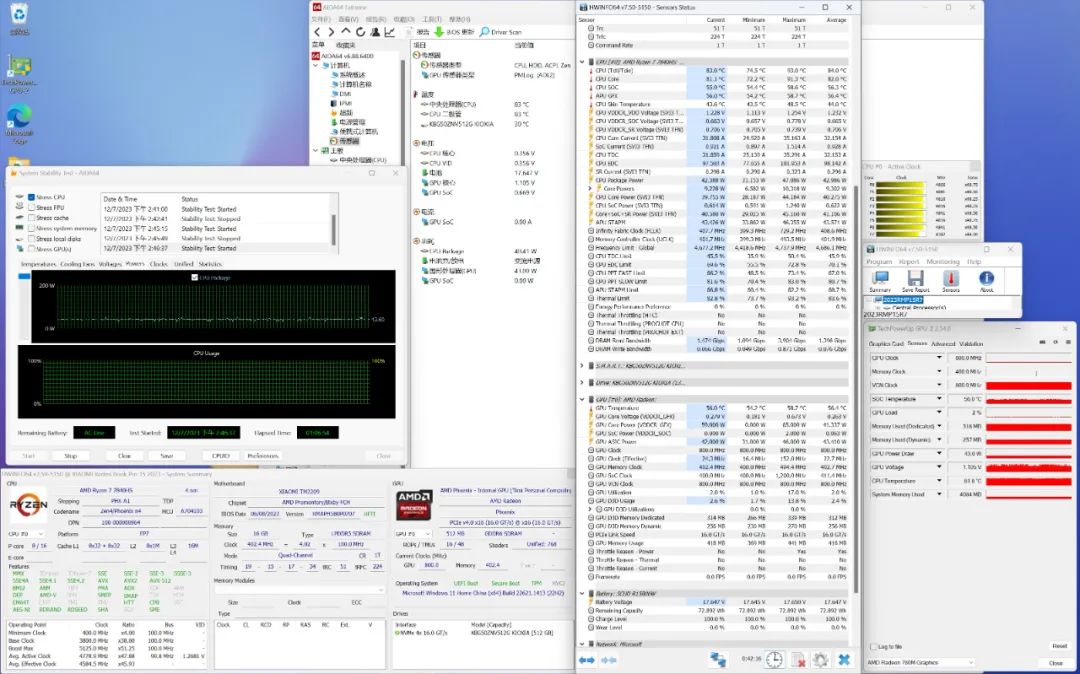
Task: Open the Graphics Card tab in GPU-Z
Action: (x=886, y=344)
